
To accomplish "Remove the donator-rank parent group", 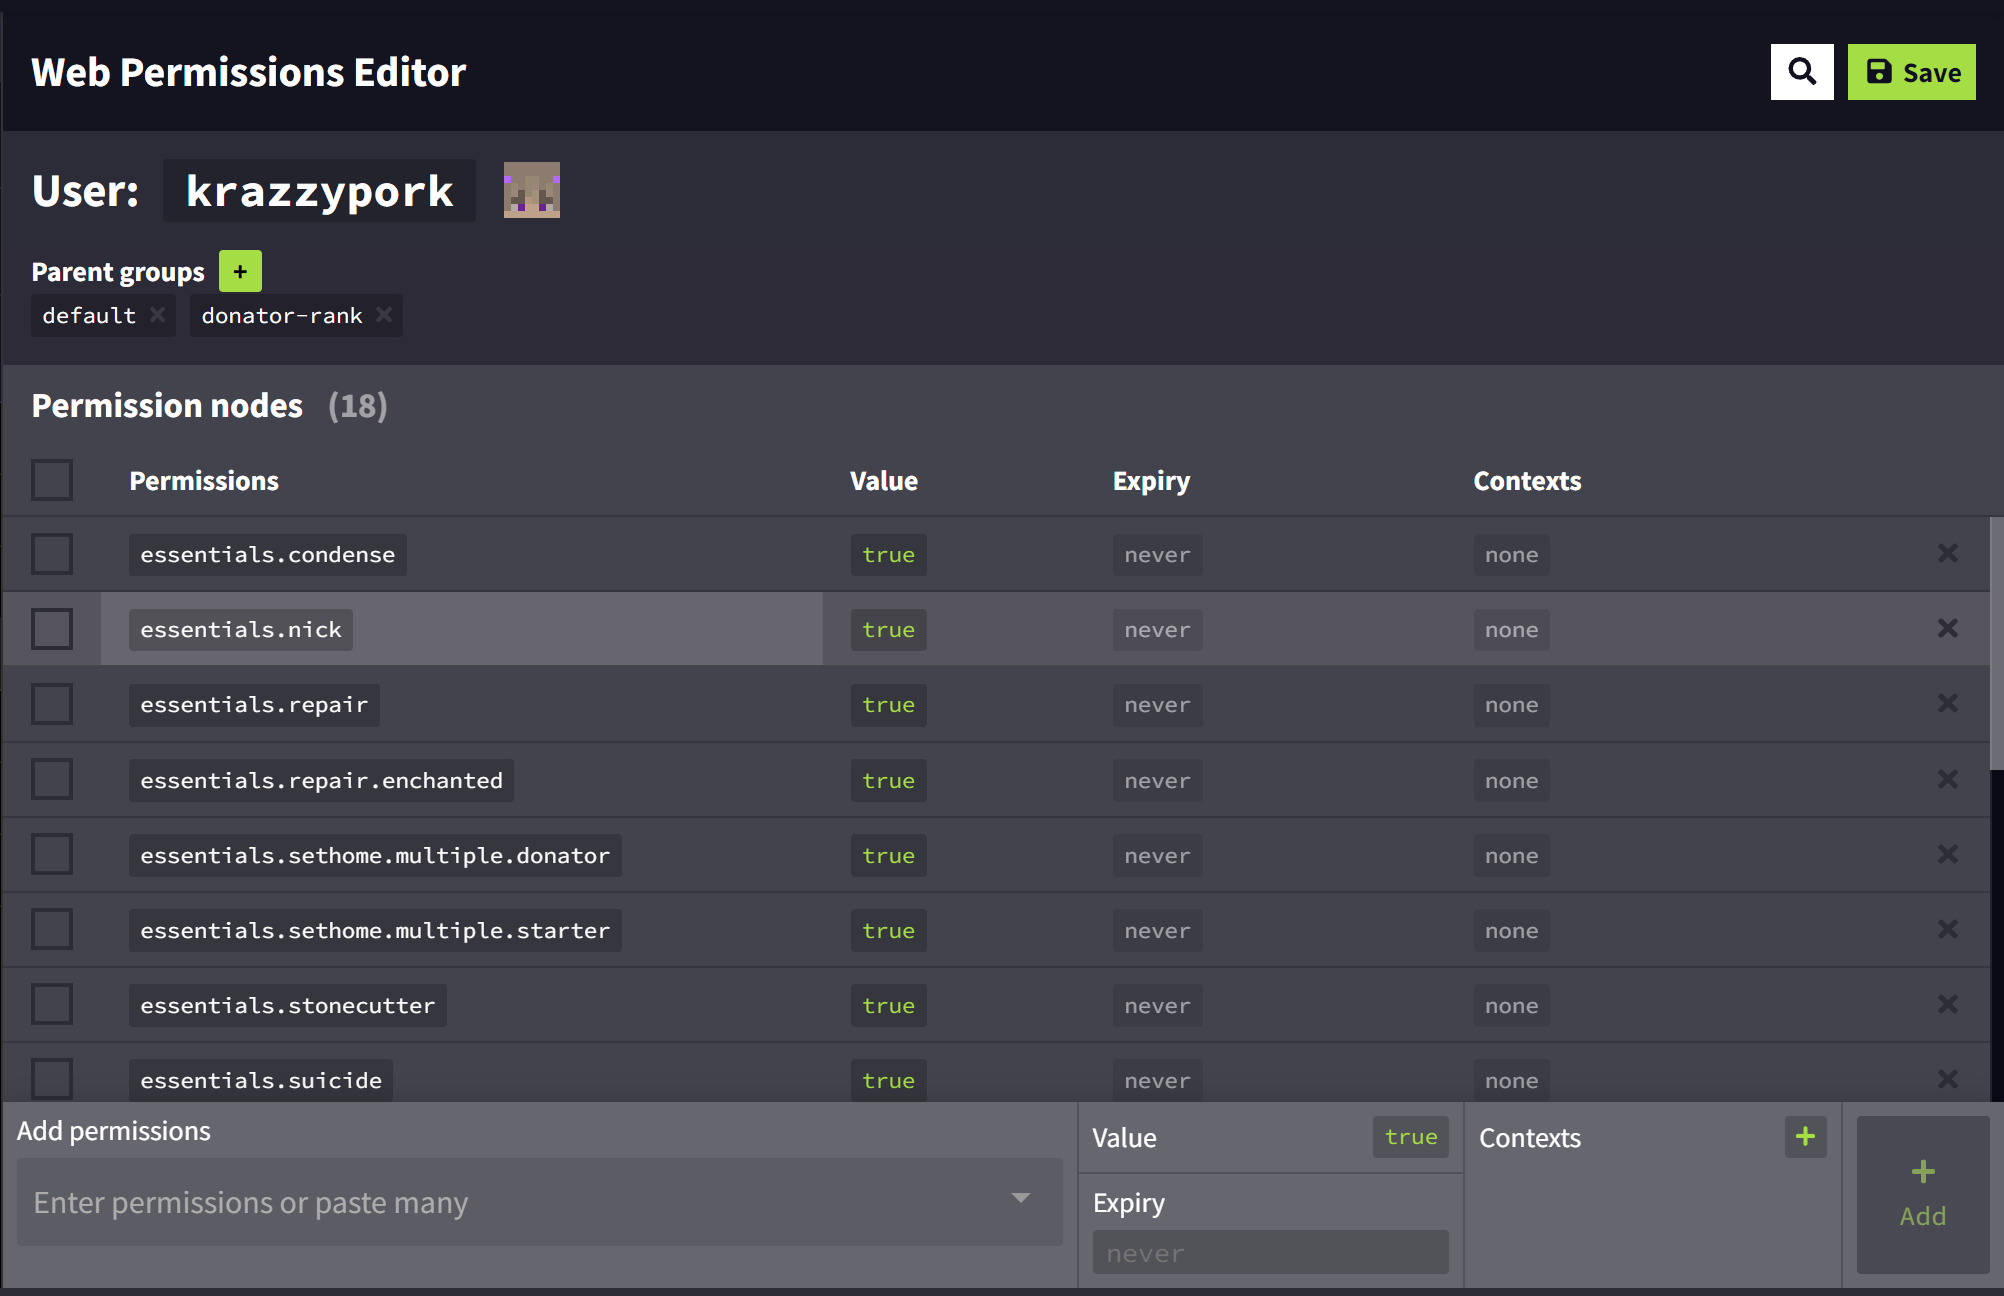I will click(384, 315).
